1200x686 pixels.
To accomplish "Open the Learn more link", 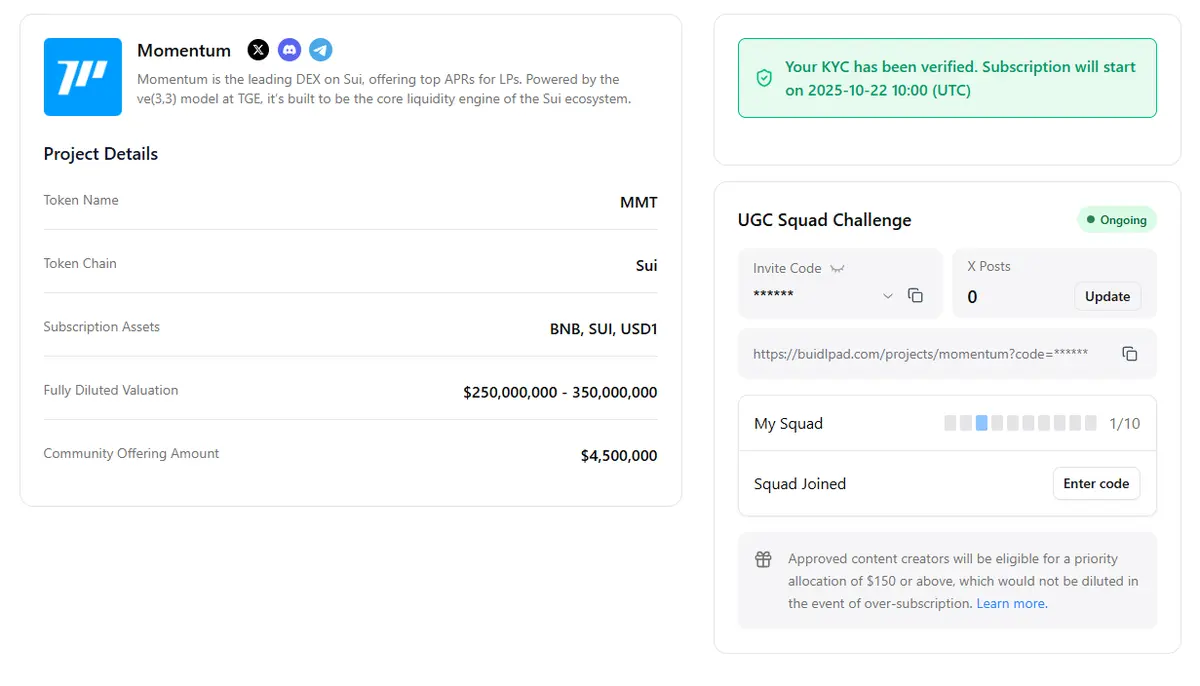I will point(1010,604).
